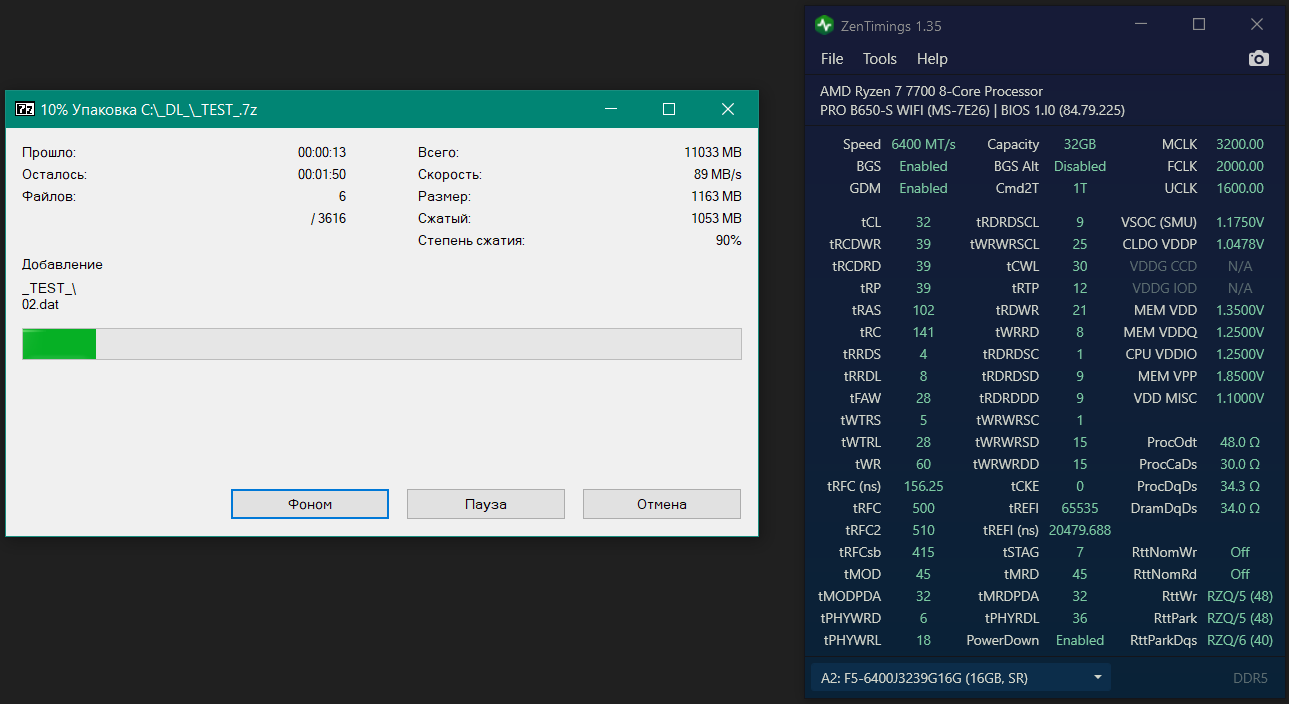1289x704 pixels.
Task: Click the FCLK 2000.00 value
Action: (x=1240, y=166)
